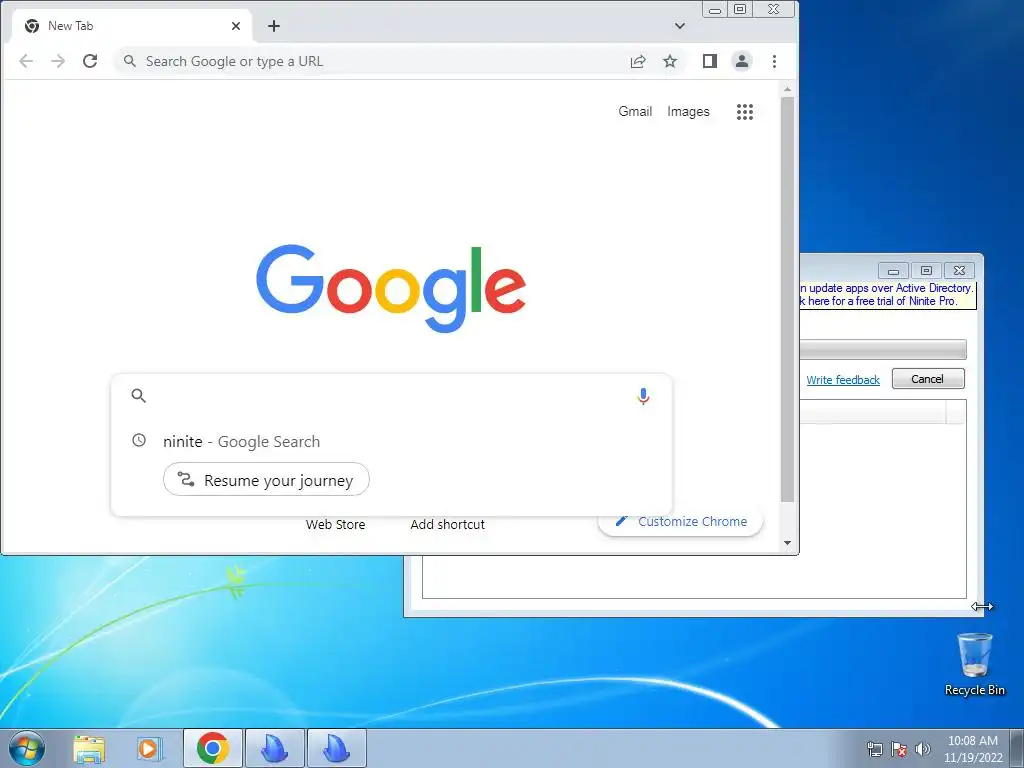Screen dimensions: 1024x768
Task: Reload the current Chrome page
Action: 90,61
